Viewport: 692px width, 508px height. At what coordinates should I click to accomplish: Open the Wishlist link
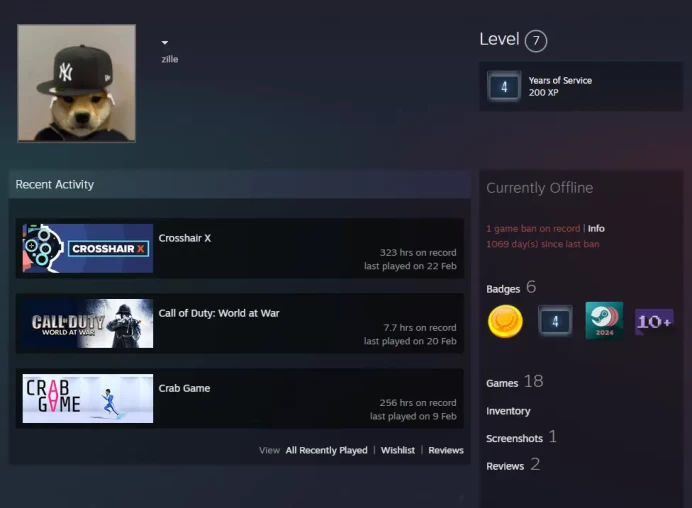[398, 450]
